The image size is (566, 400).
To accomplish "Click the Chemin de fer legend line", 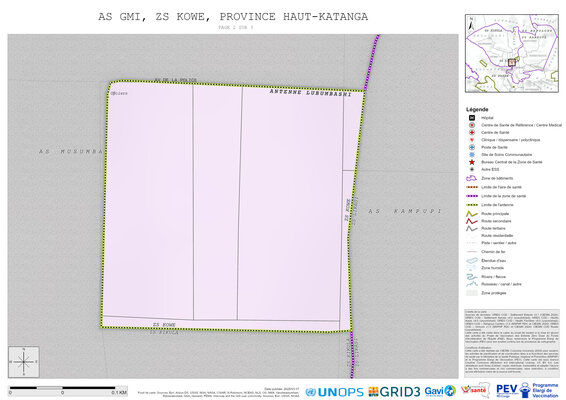I will coord(472,252).
